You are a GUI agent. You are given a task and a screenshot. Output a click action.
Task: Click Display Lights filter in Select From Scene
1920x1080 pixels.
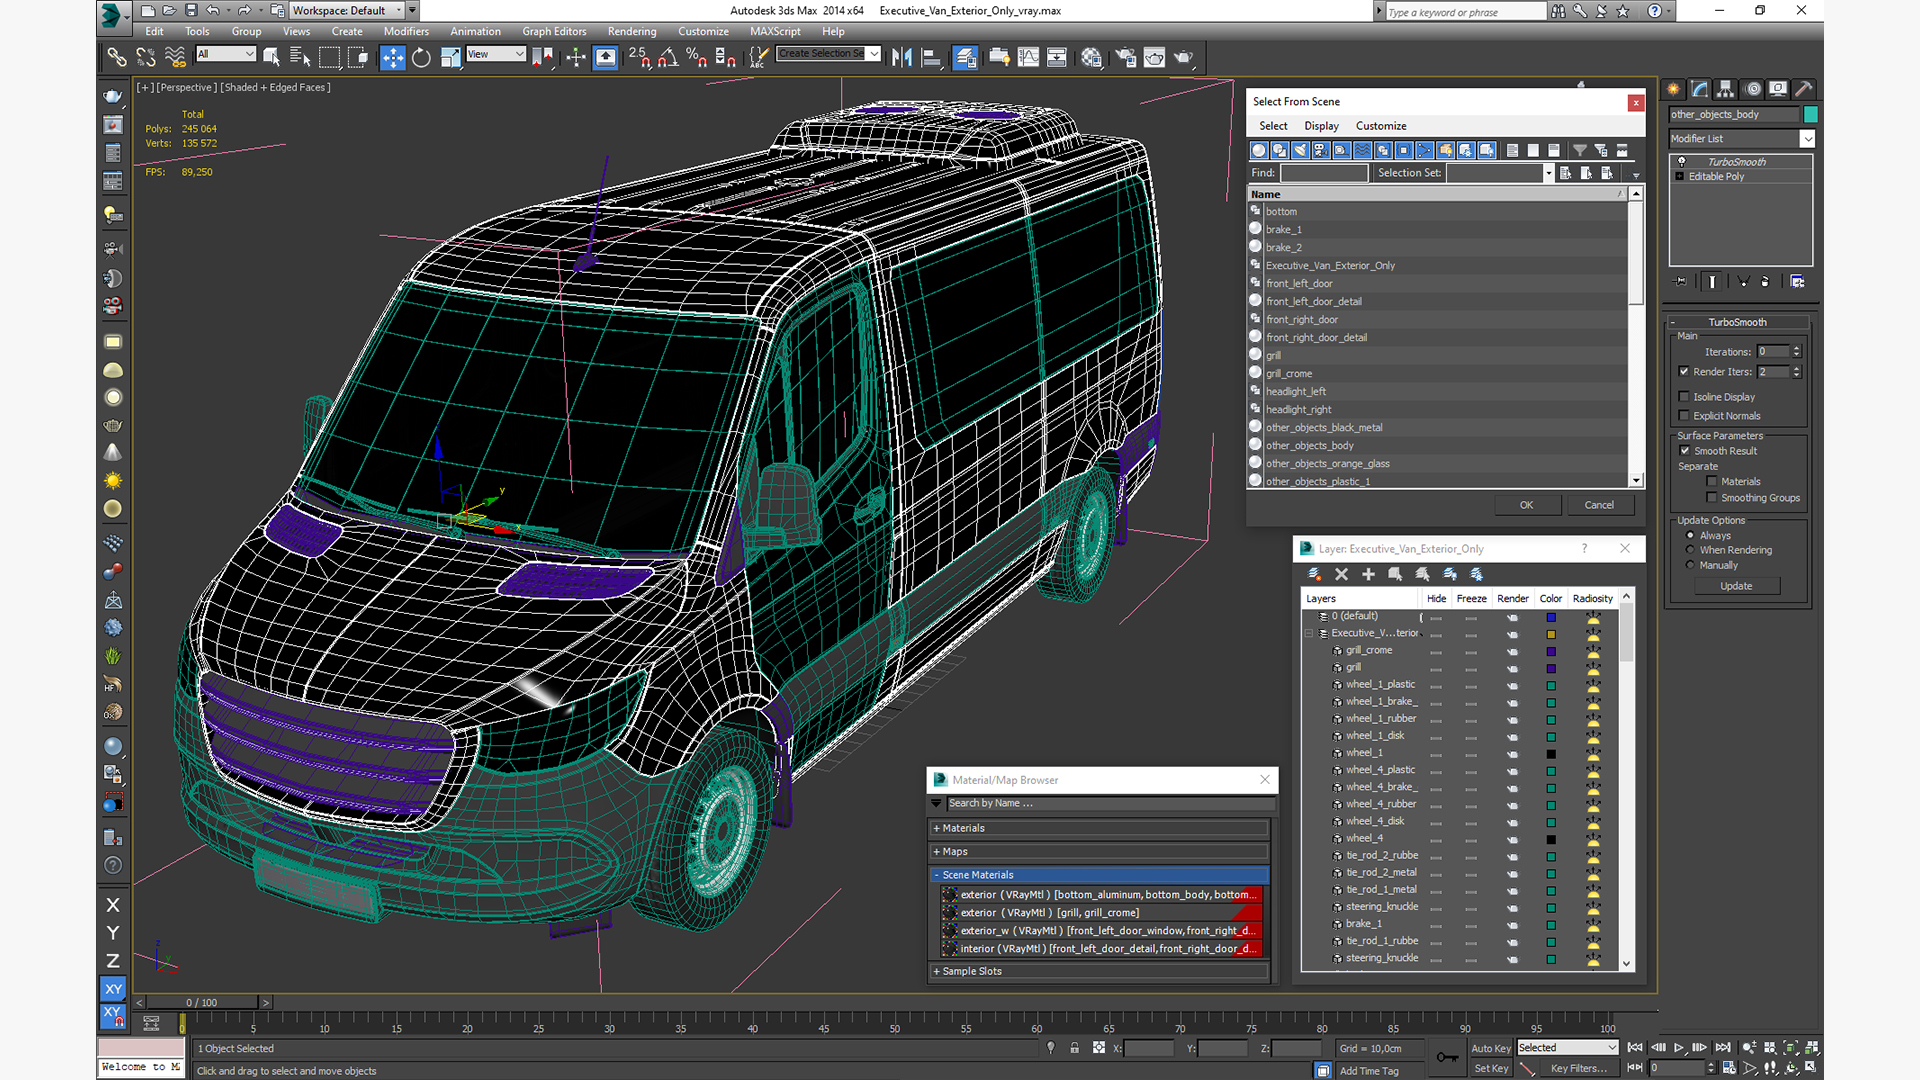coord(1300,150)
